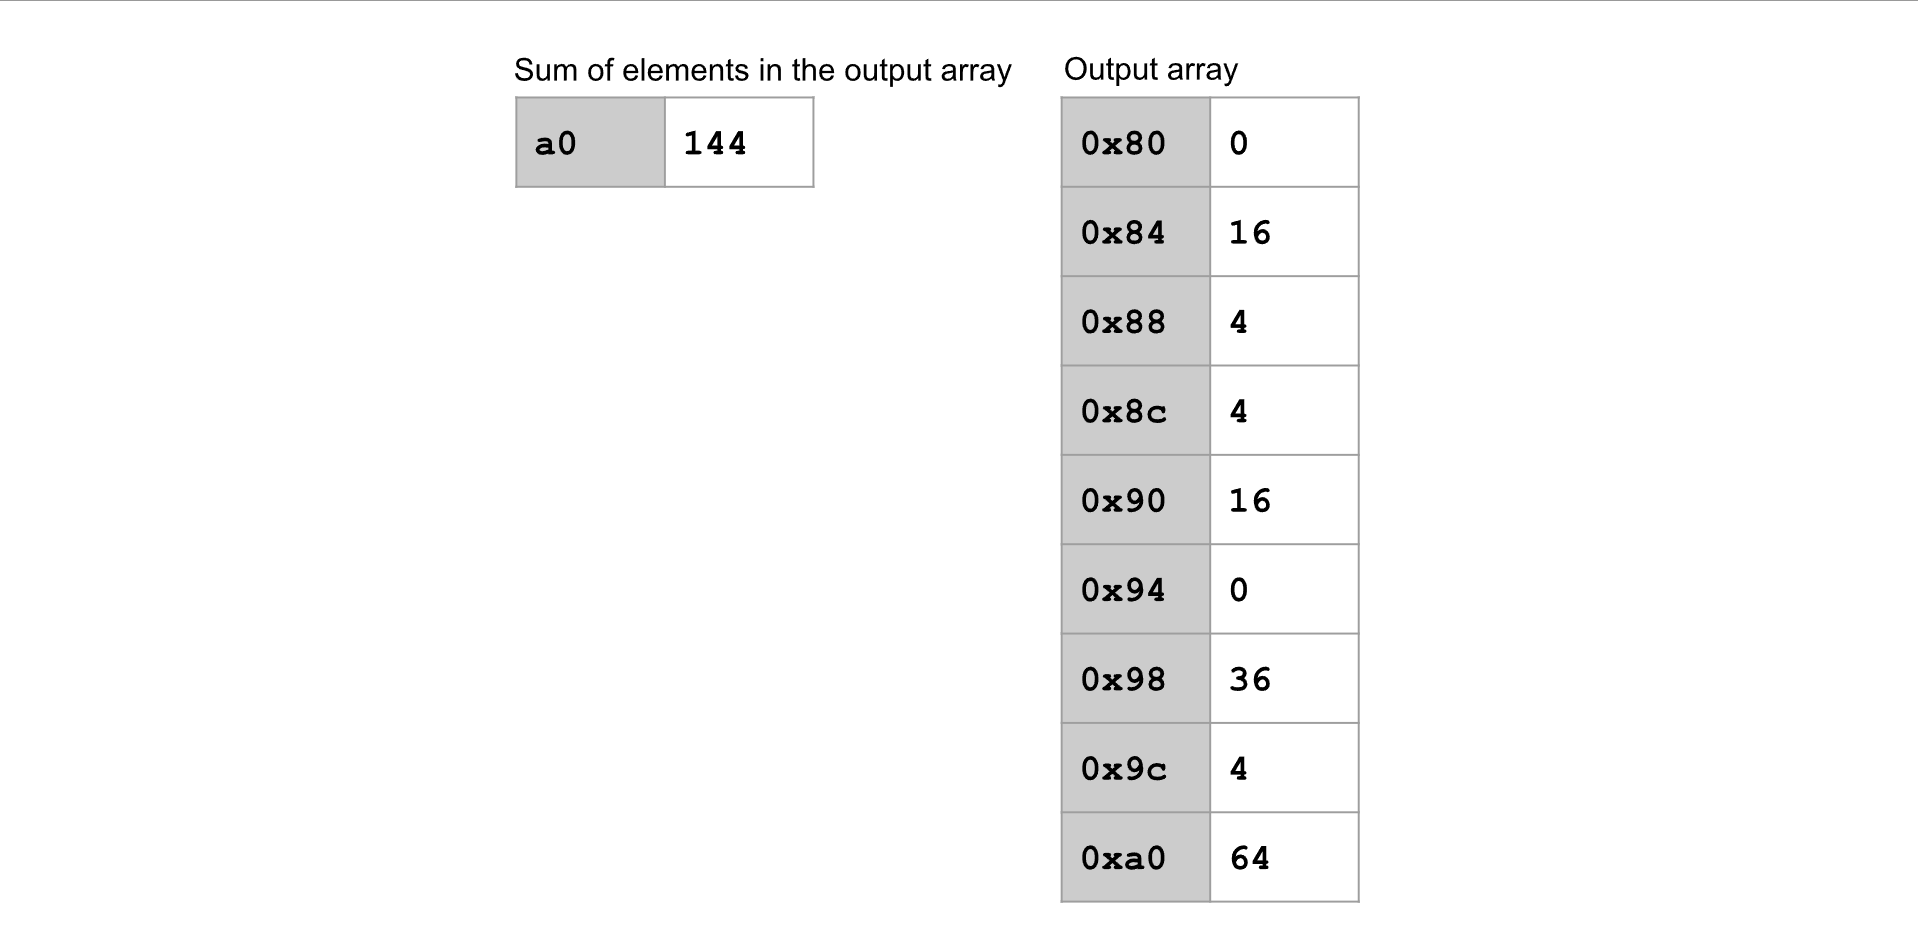Select the value 144 cell
Viewport: 1918px width, 940px height.
point(739,142)
